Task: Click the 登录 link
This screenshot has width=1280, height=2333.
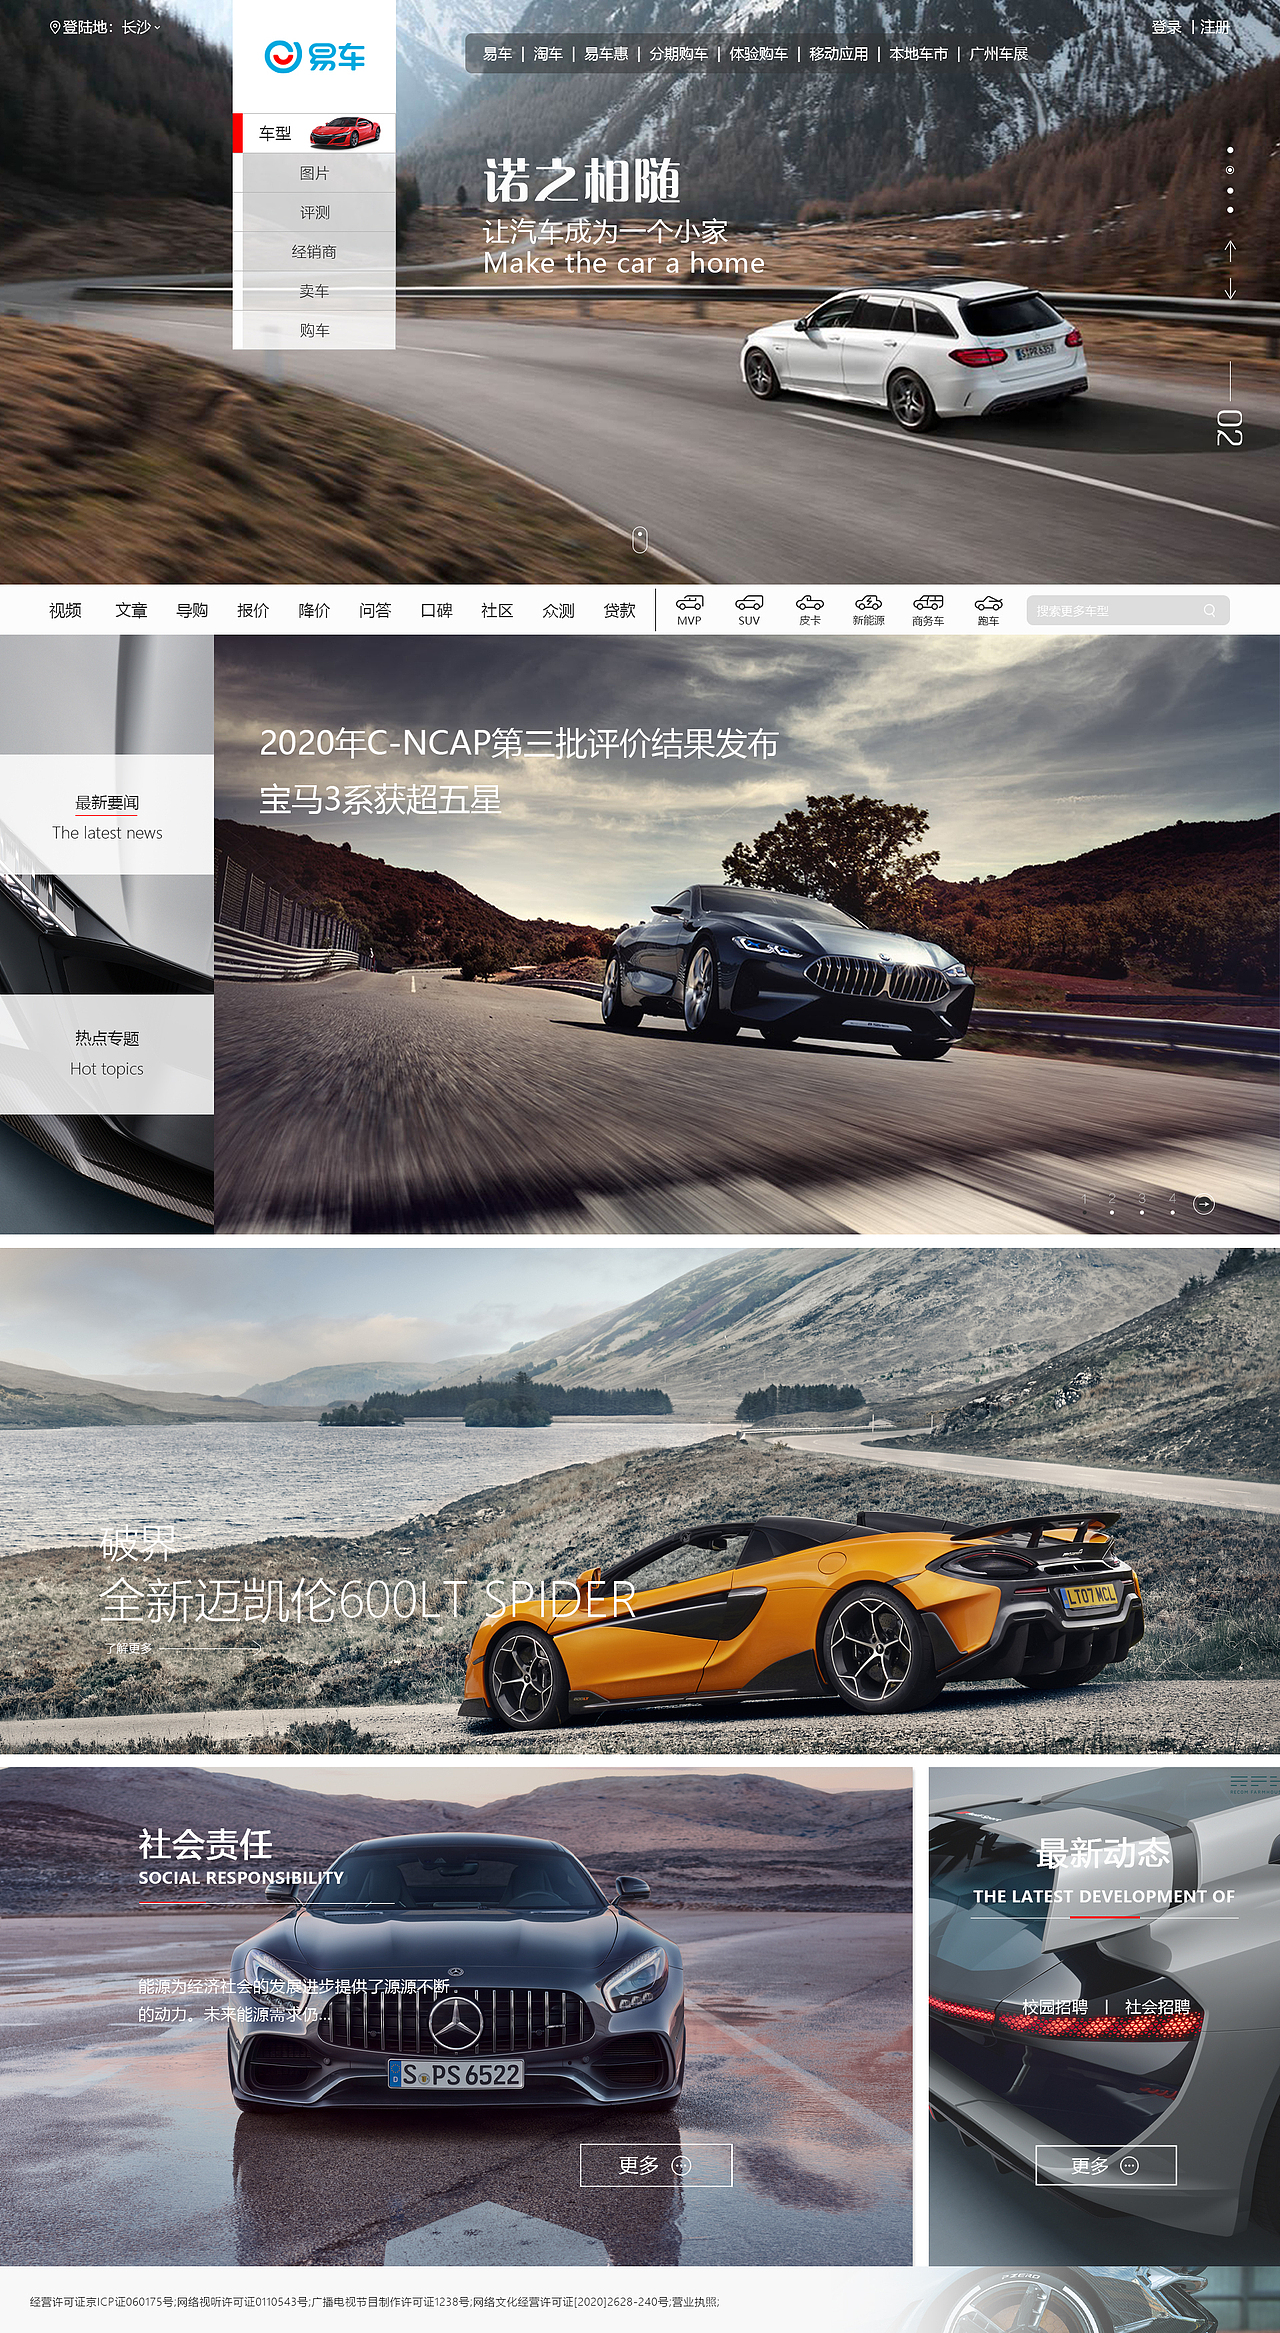Action: [1166, 27]
